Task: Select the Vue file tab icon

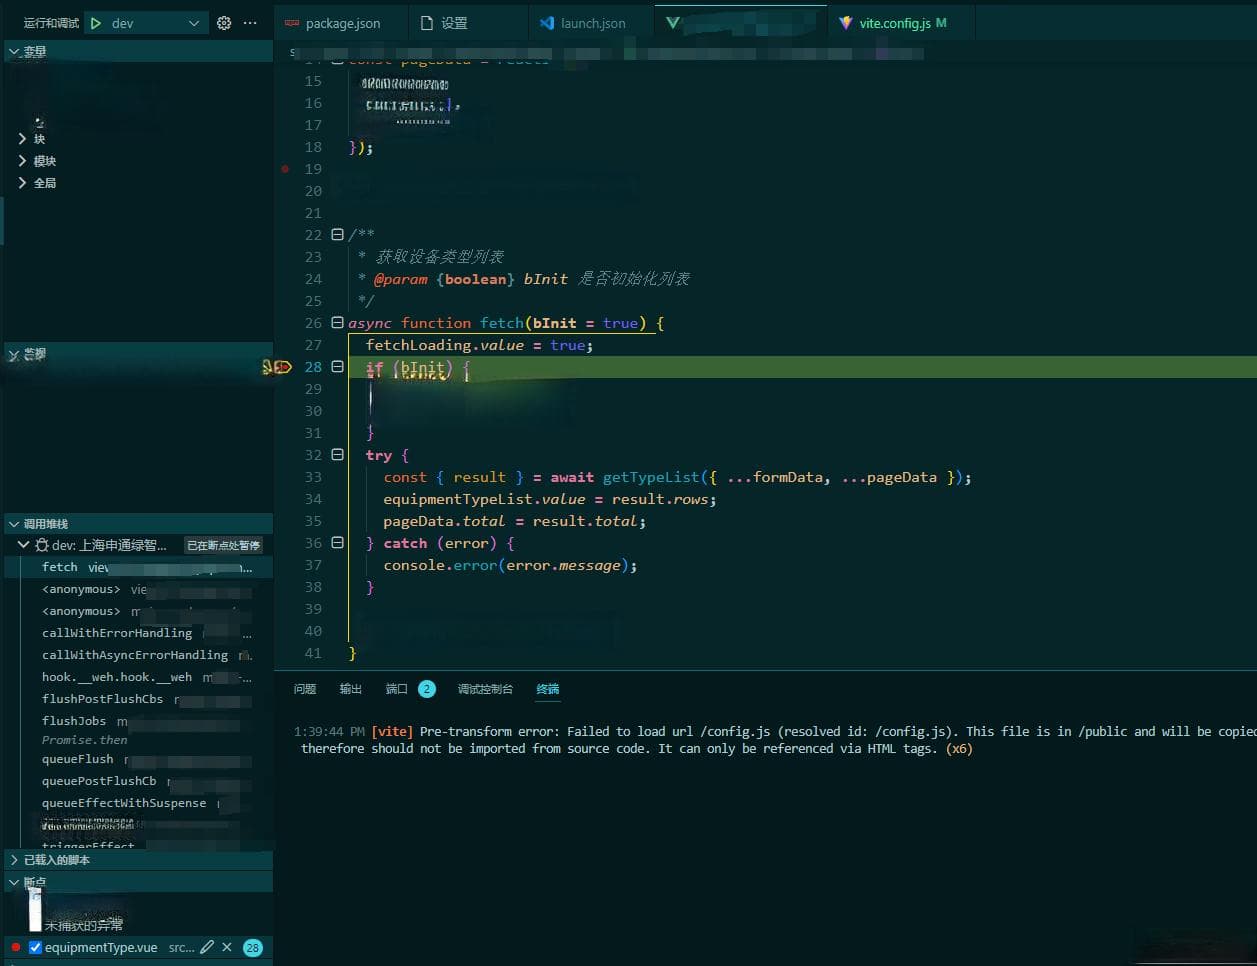Action: click(x=673, y=23)
